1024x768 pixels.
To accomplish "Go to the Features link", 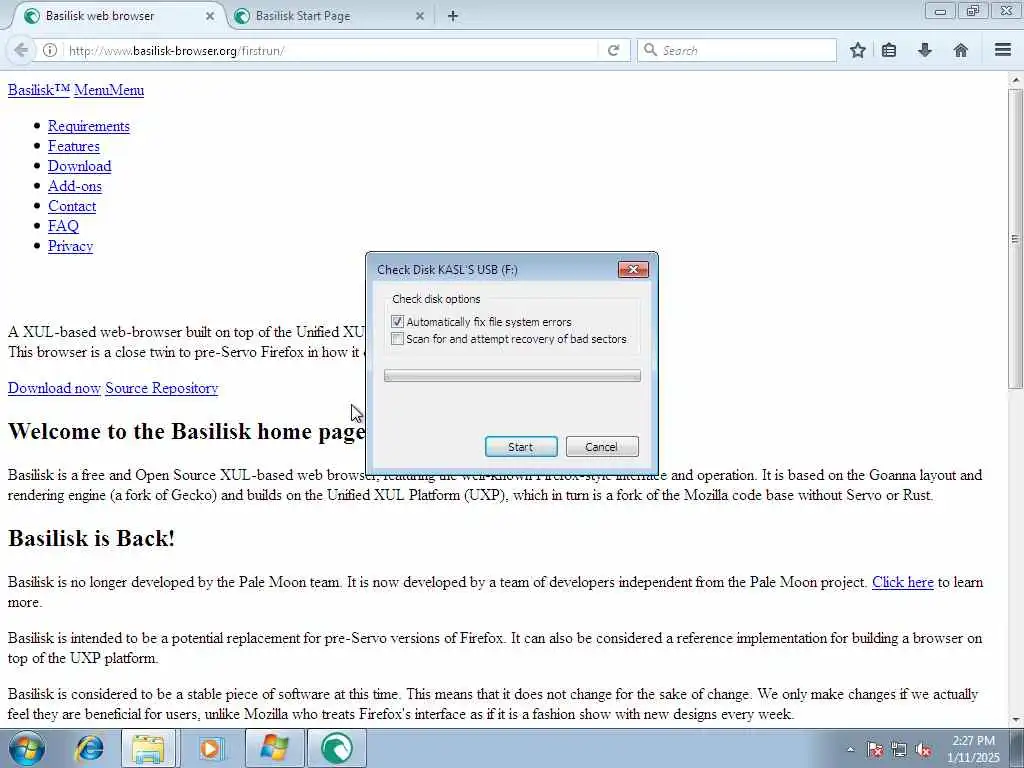I will point(74,146).
